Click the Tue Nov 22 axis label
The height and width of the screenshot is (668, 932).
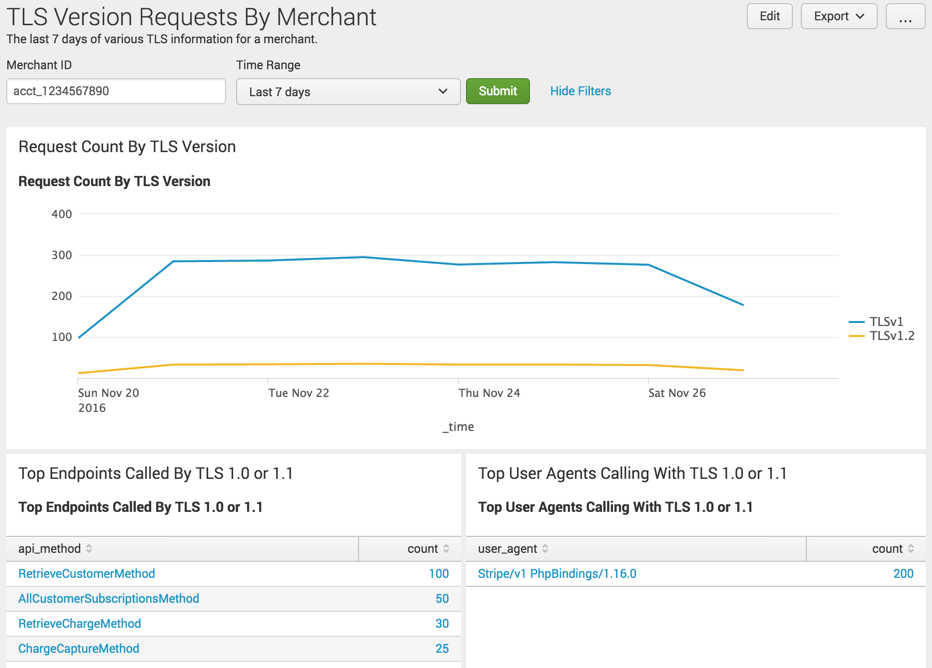click(298, 393)
